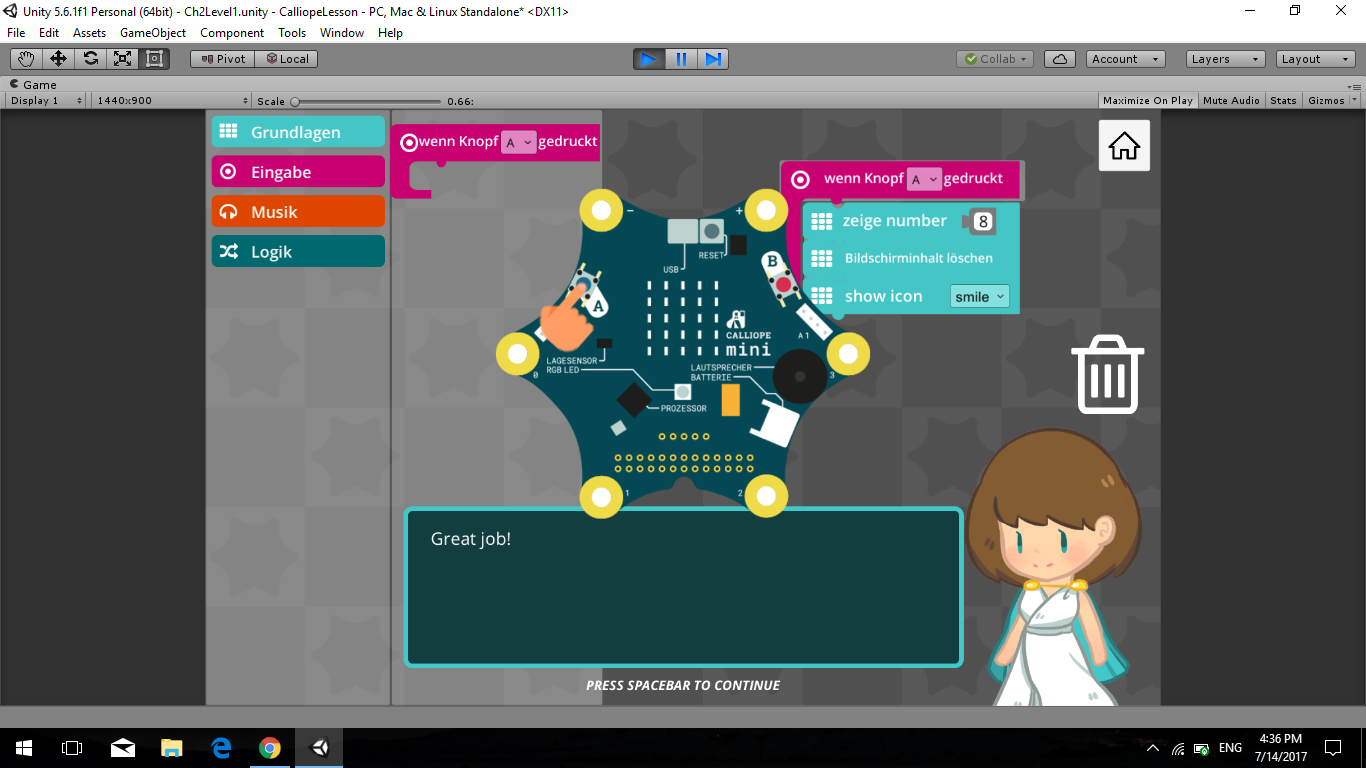Open the cloud services icon button
The width and height of the screenshot is (1366, 768).
pyautogui.click(x=1060, y=59)
